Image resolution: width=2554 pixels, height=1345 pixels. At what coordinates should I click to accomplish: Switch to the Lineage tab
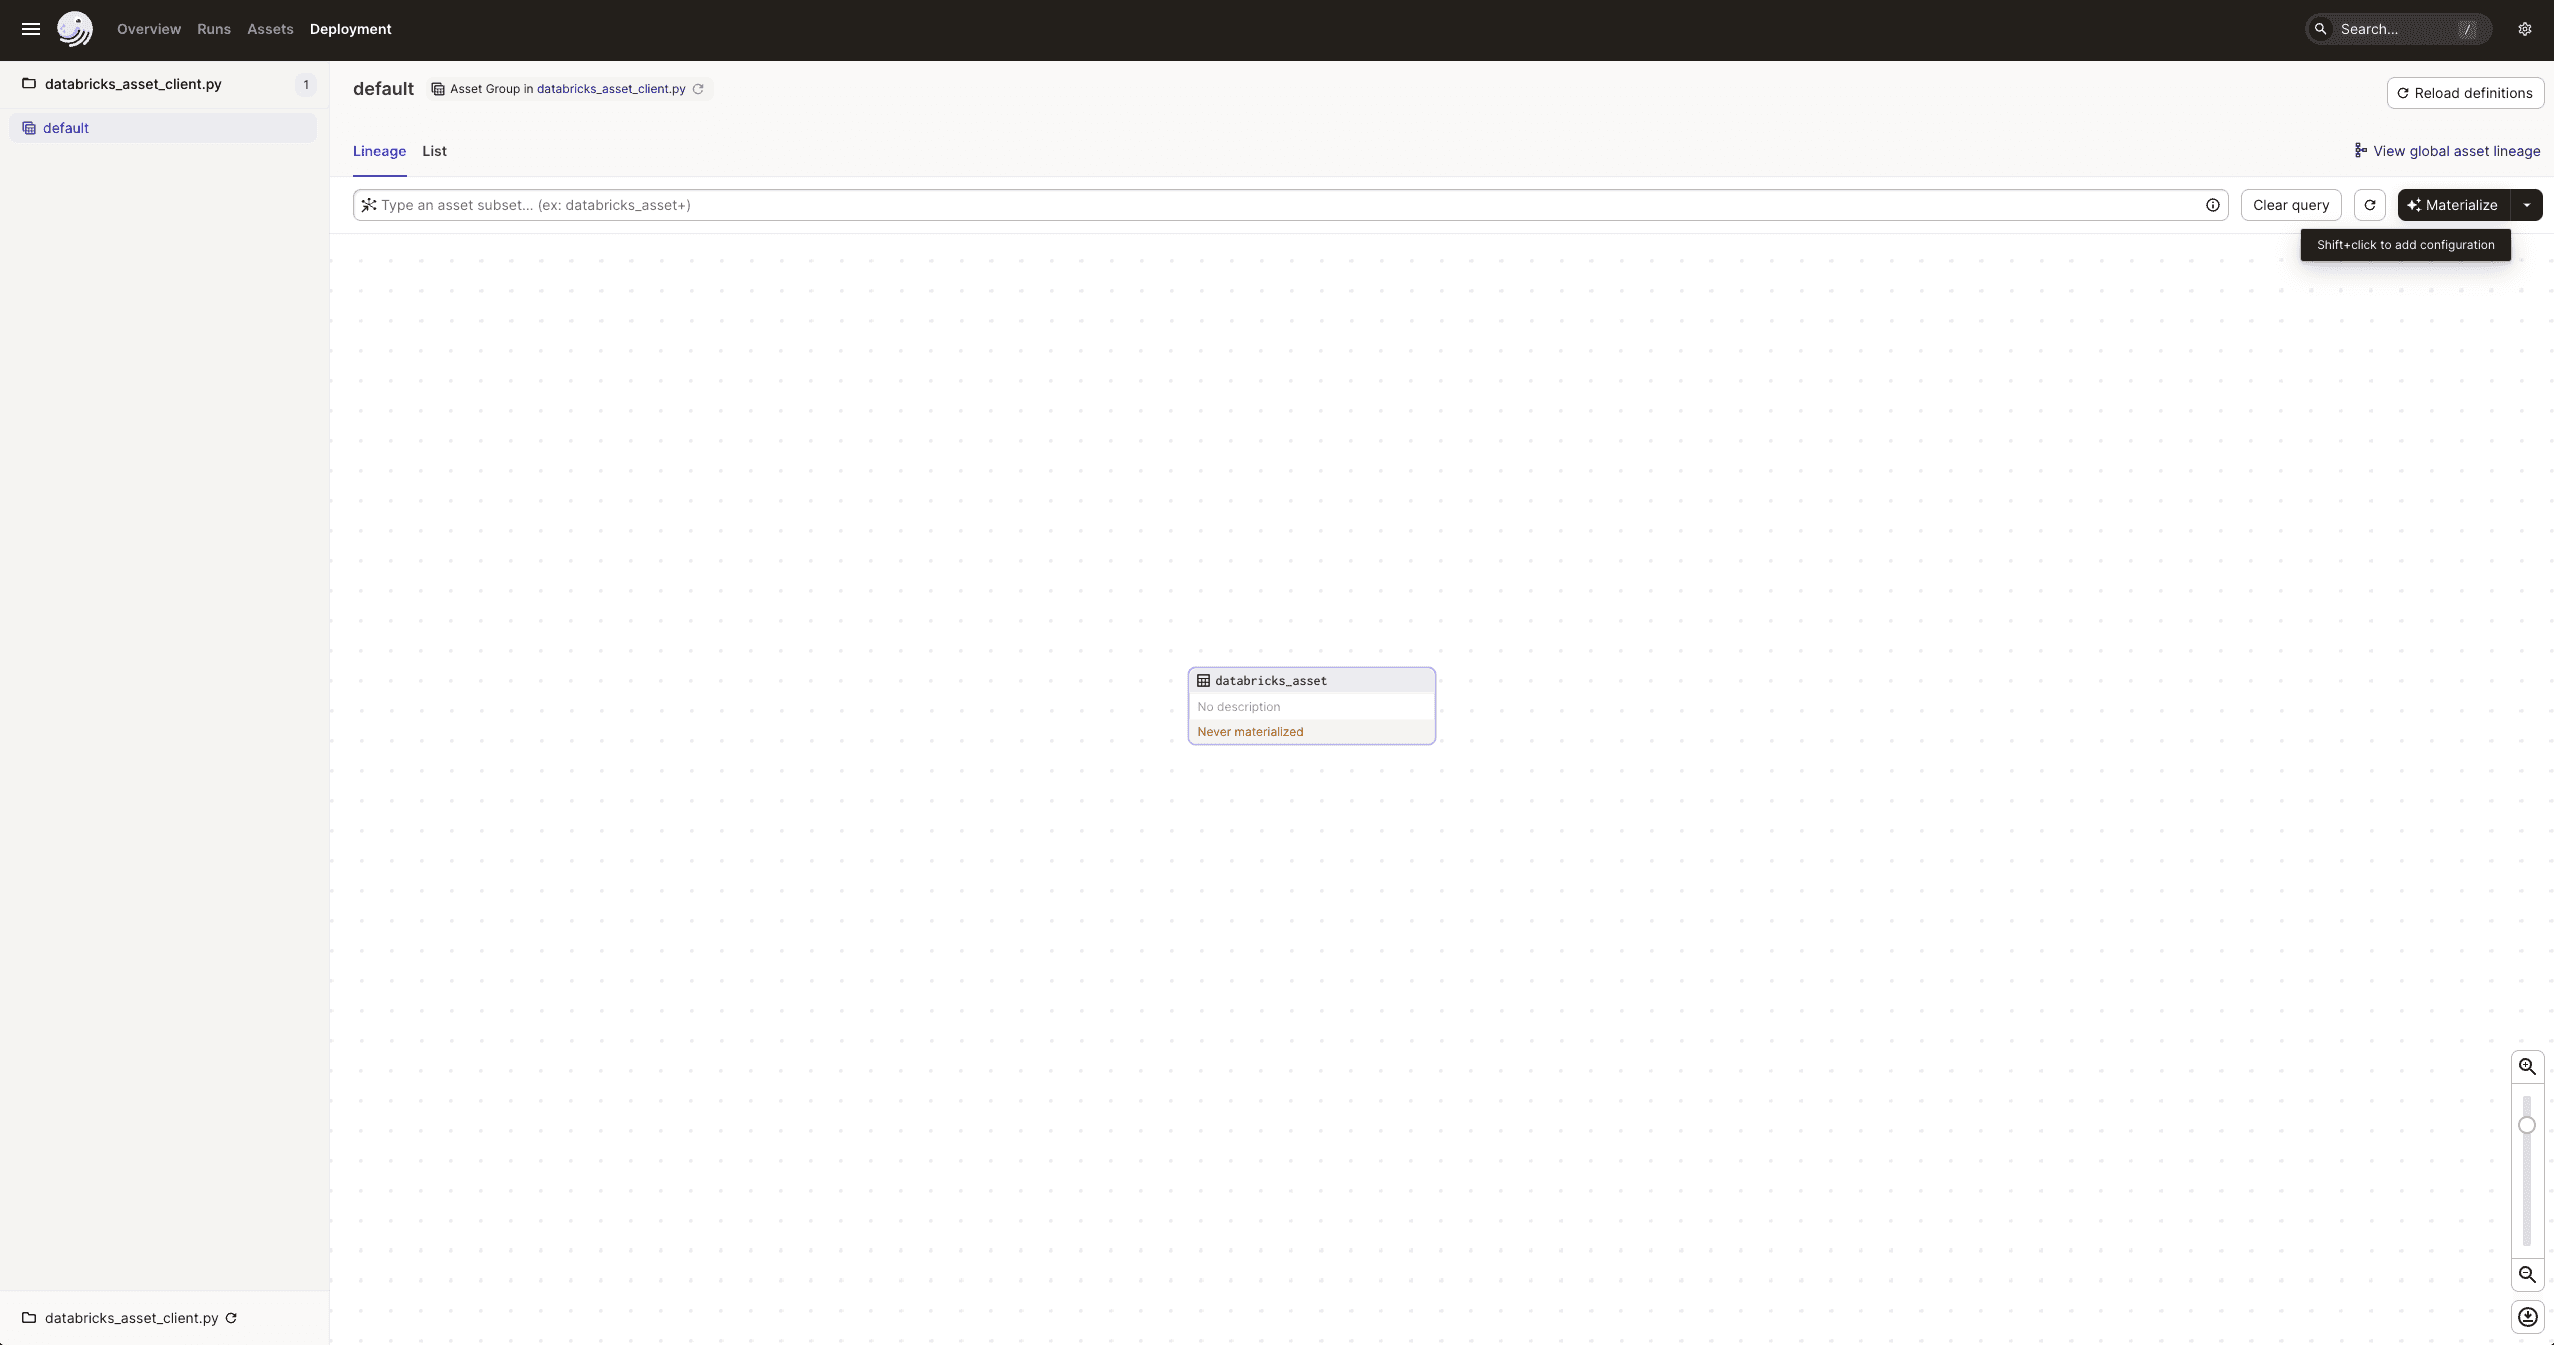pos(378,150)
